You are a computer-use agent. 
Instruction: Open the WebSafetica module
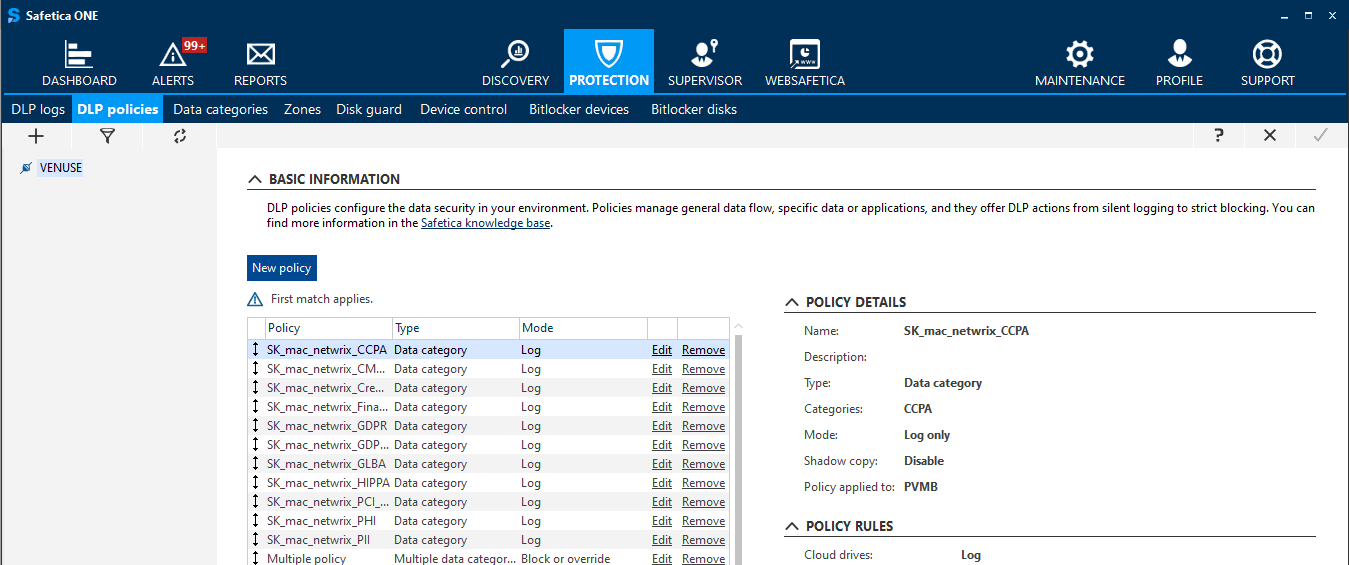(x=805, y=63)
